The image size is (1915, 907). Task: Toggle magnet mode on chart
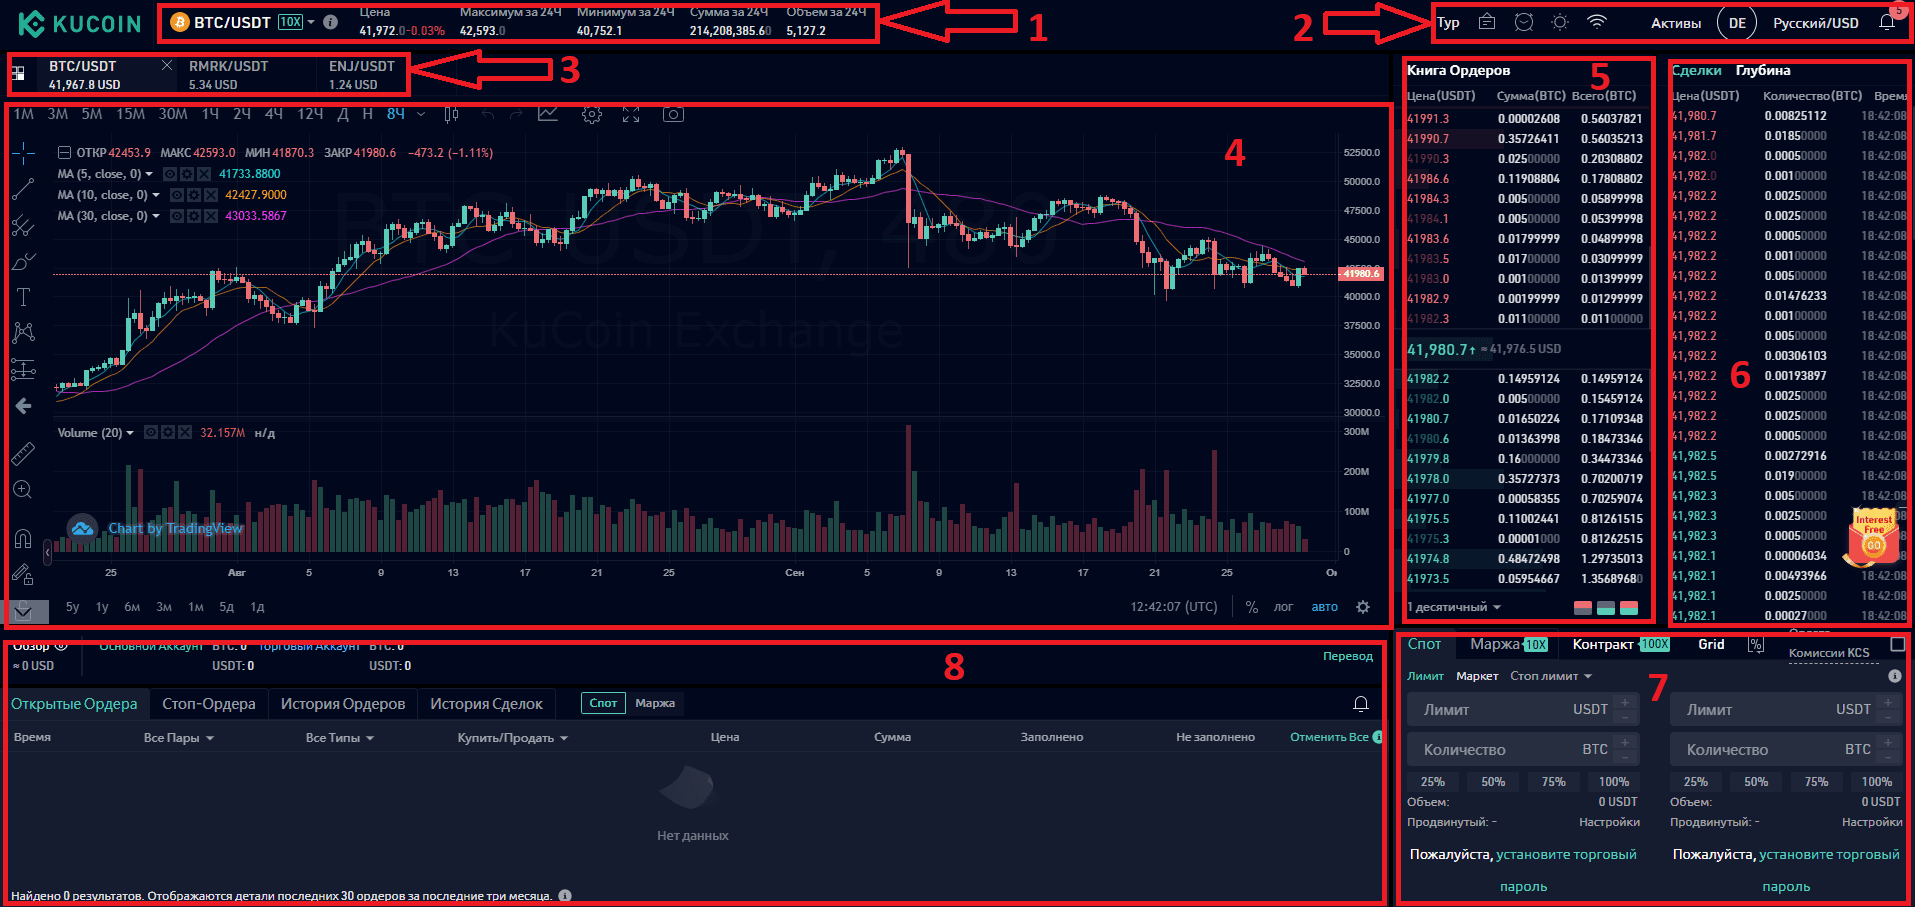pos(23,539)
